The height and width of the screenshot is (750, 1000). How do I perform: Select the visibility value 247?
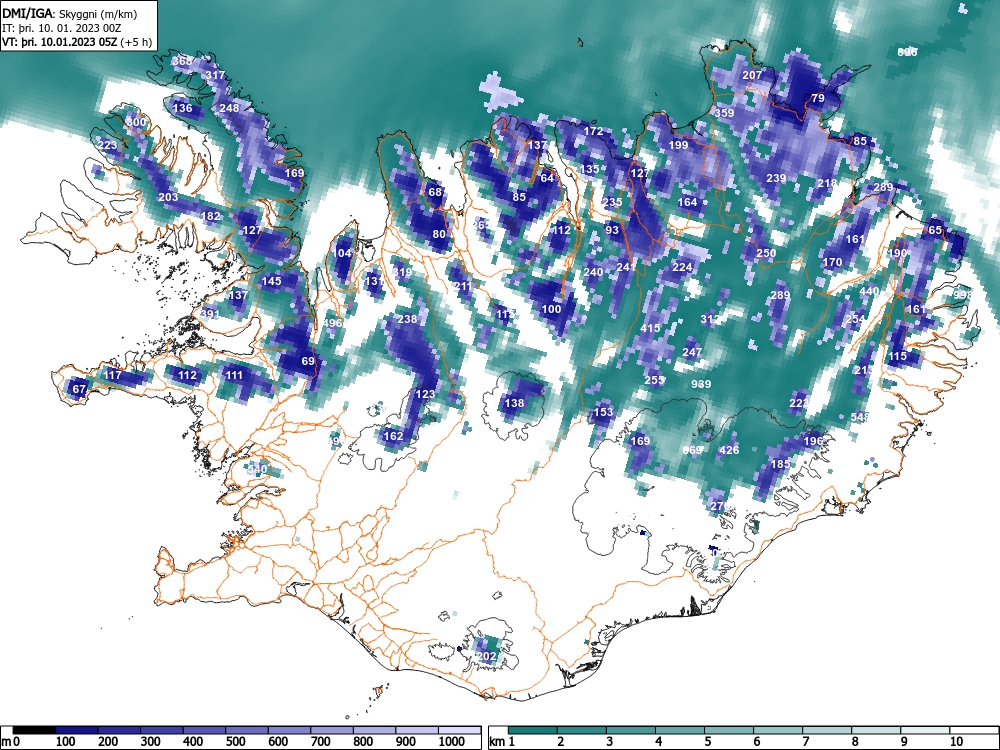point(692,351)
